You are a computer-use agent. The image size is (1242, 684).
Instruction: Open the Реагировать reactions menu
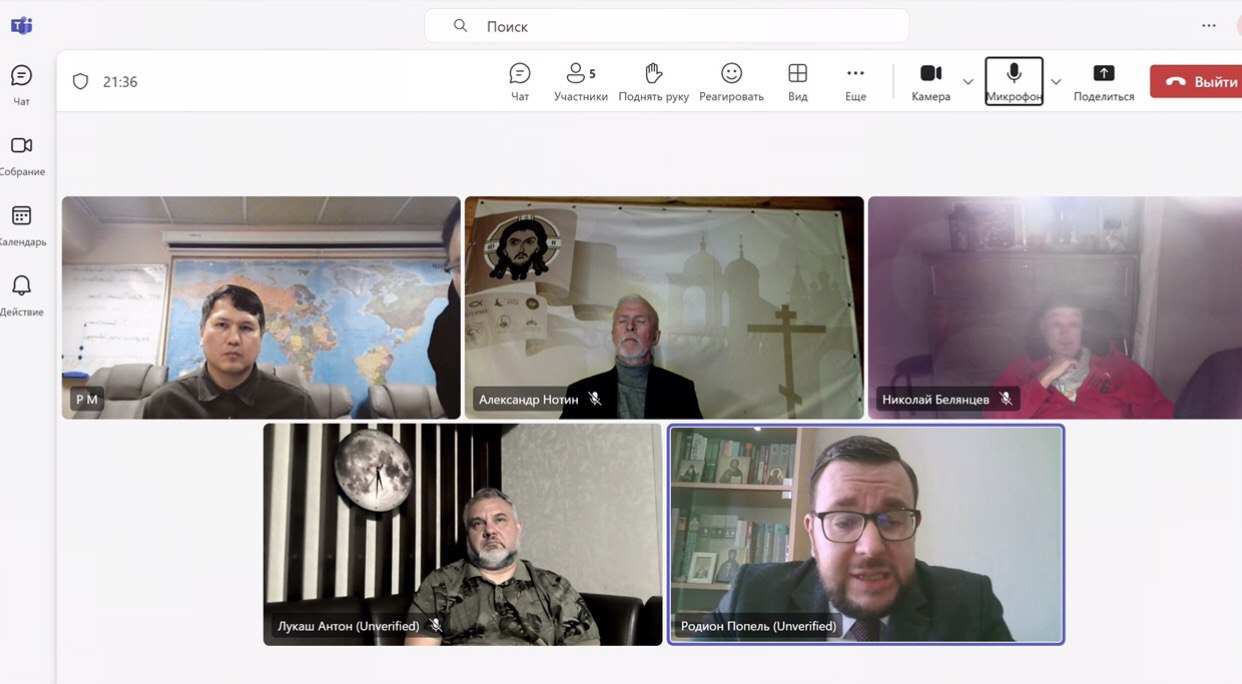pyautogui.click(x=731, y=82)
